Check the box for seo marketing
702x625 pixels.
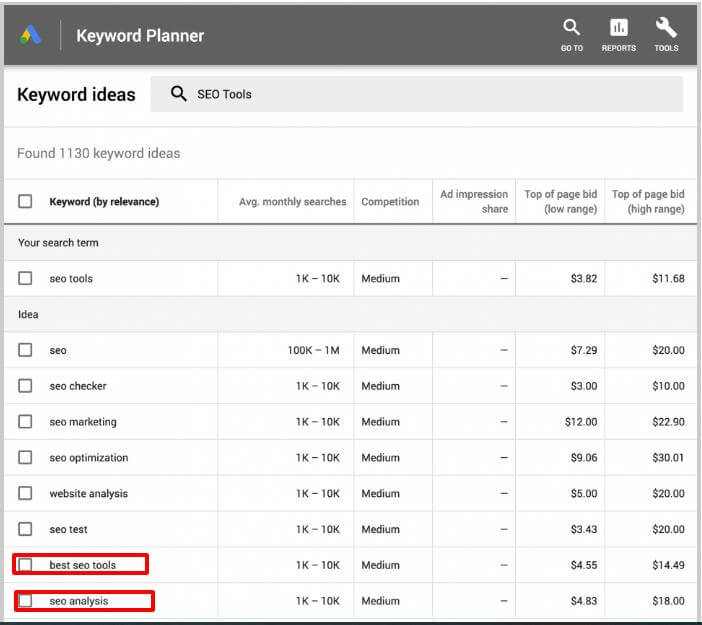25,421
